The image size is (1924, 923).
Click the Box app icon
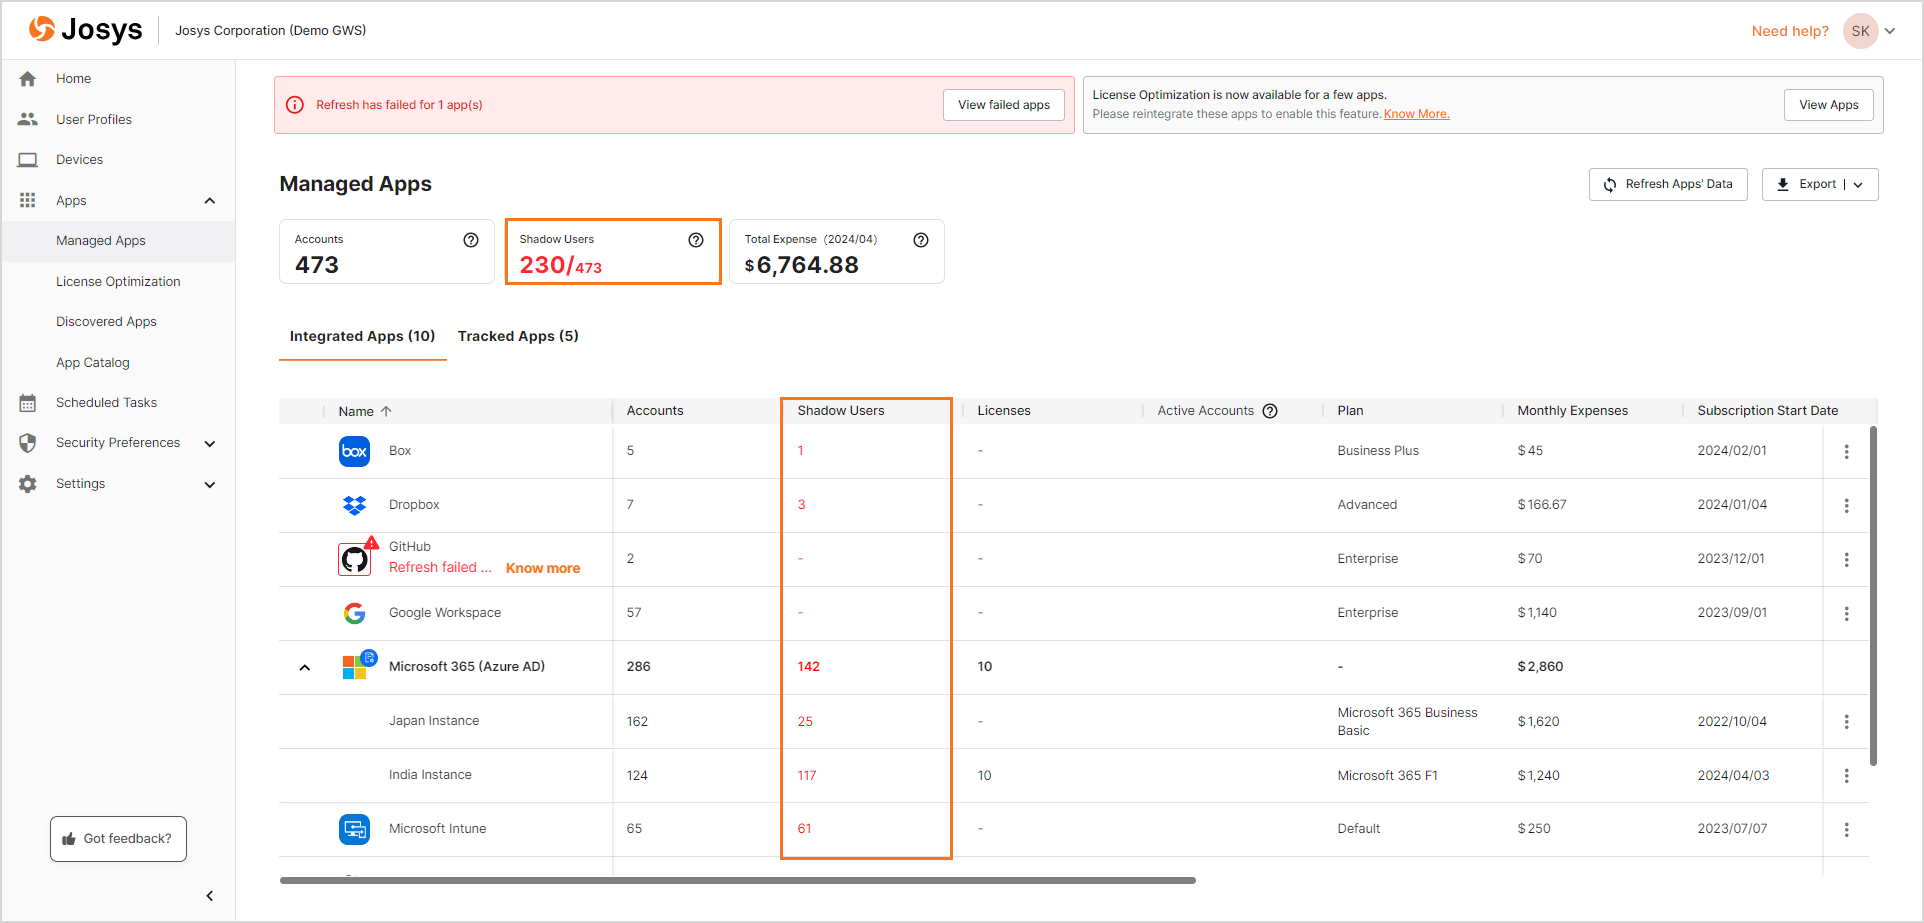(x=354, y=451)
